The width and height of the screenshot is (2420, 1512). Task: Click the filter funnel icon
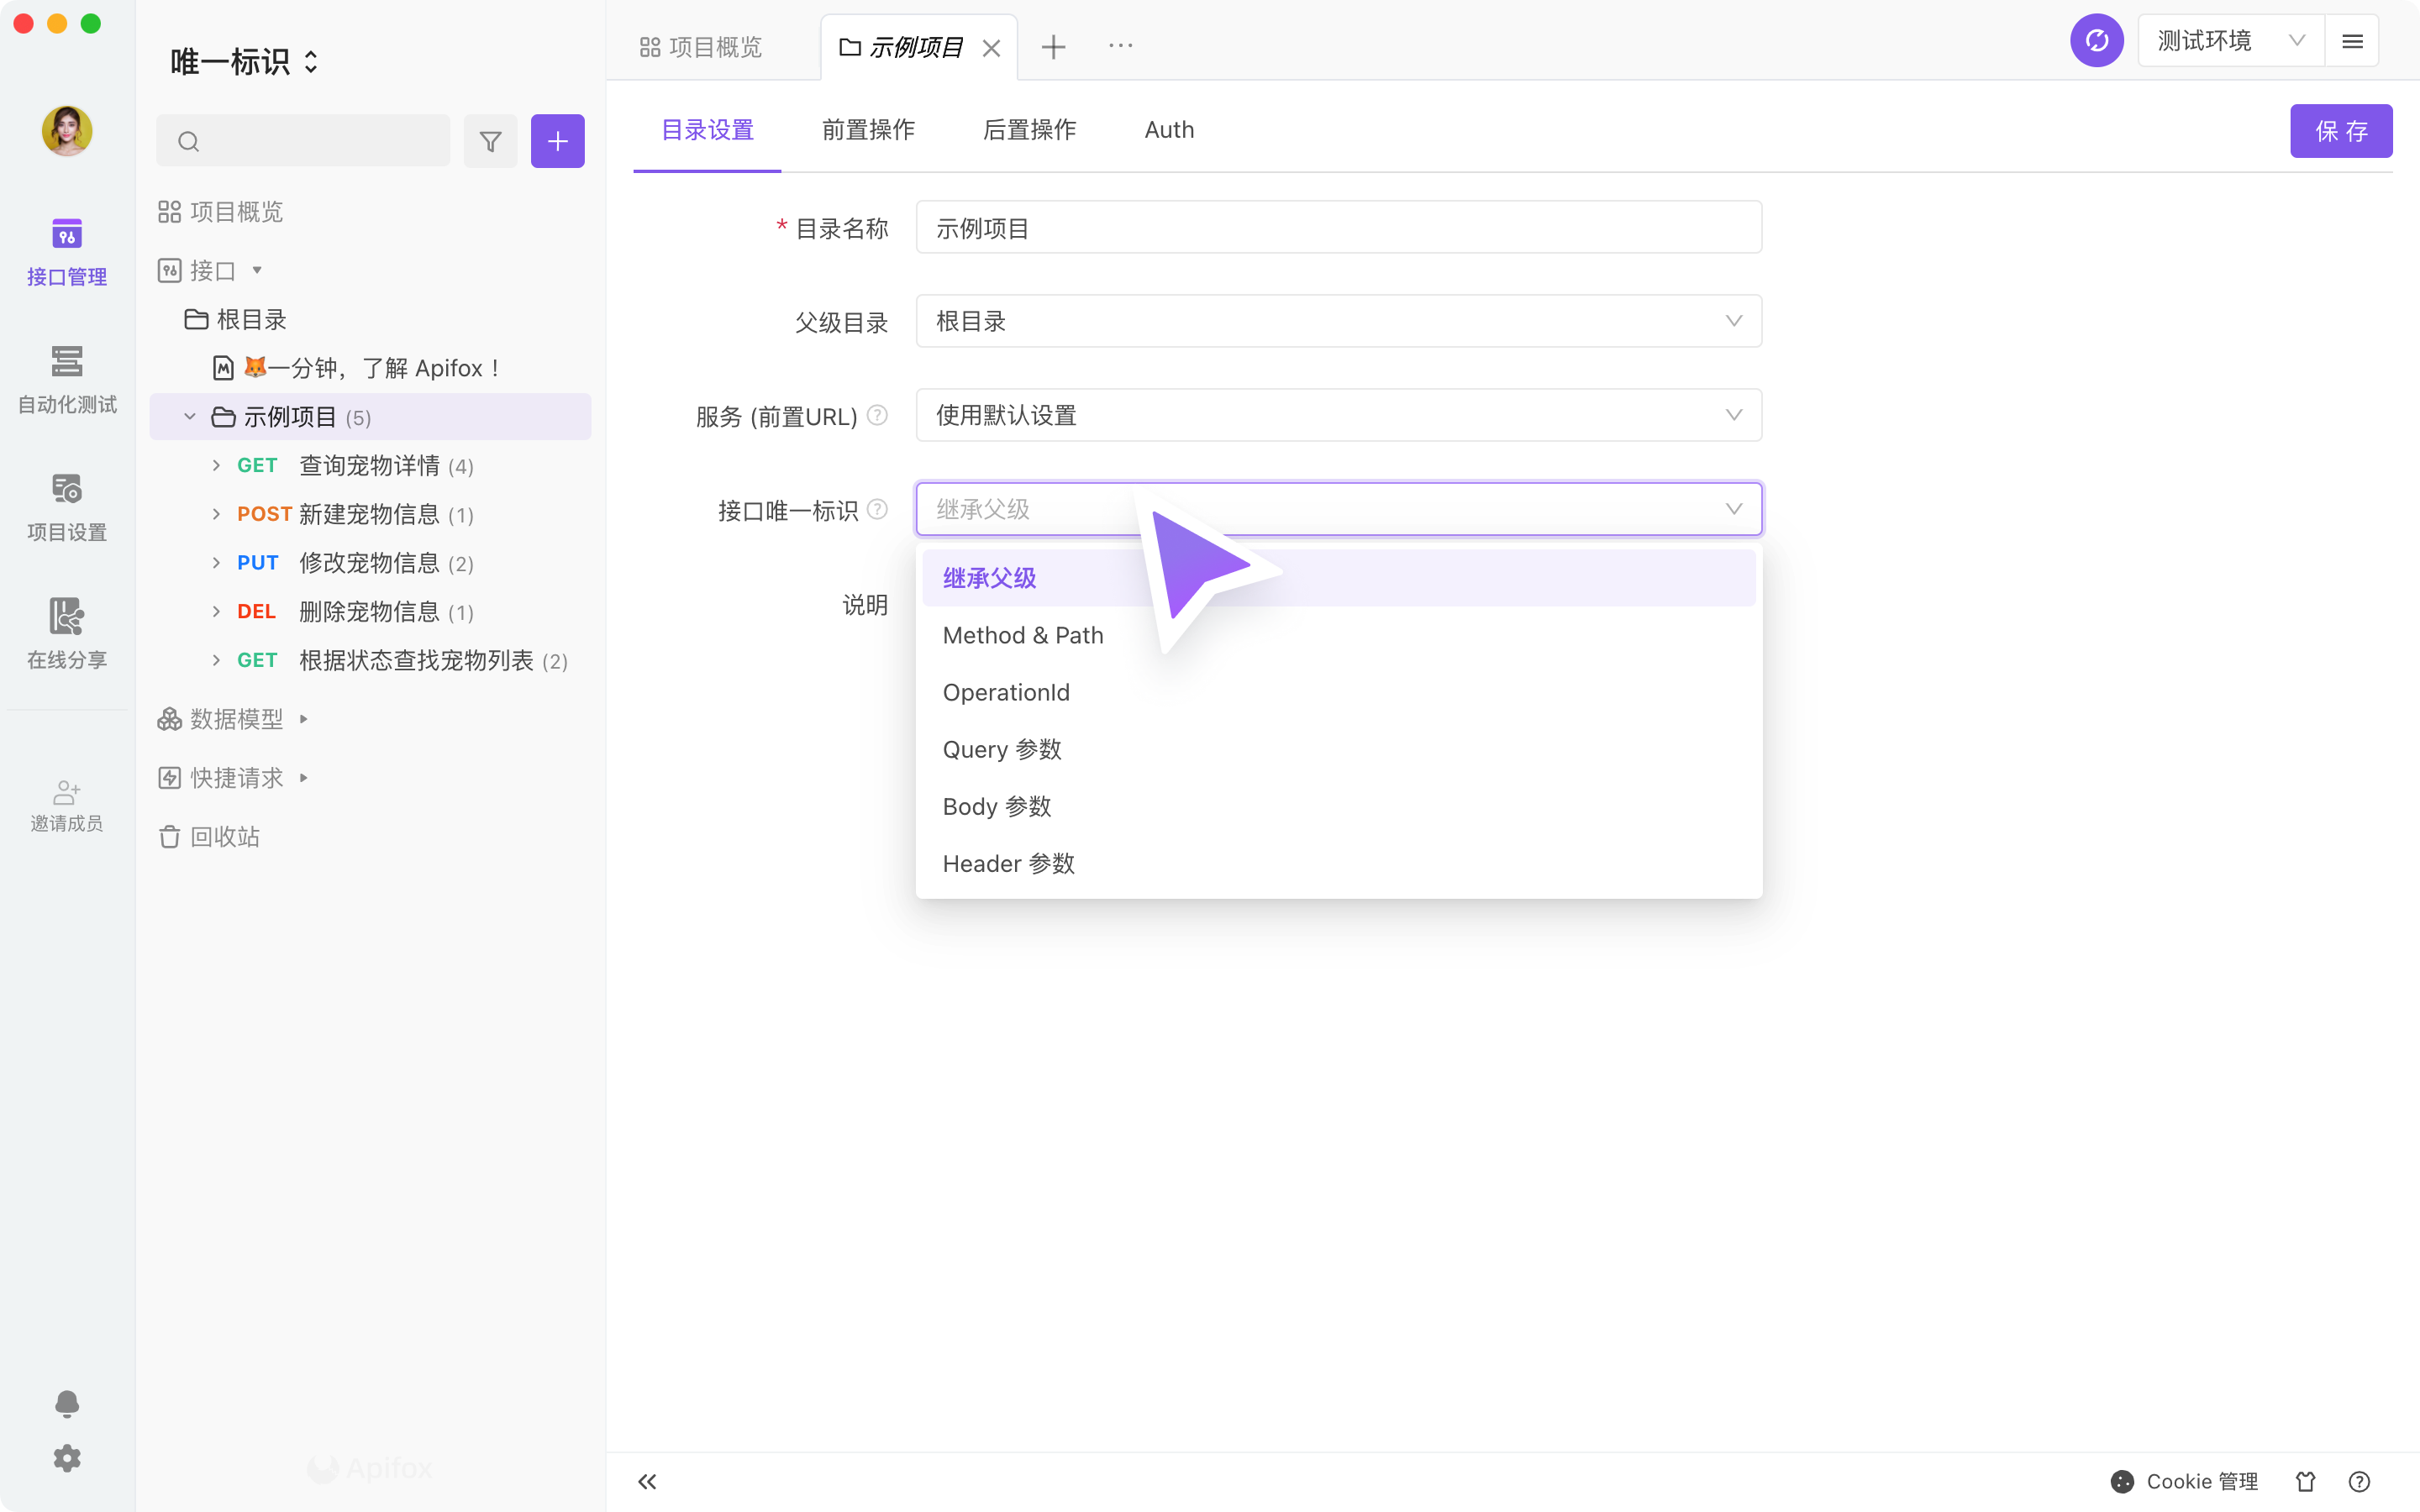[490, 141]
